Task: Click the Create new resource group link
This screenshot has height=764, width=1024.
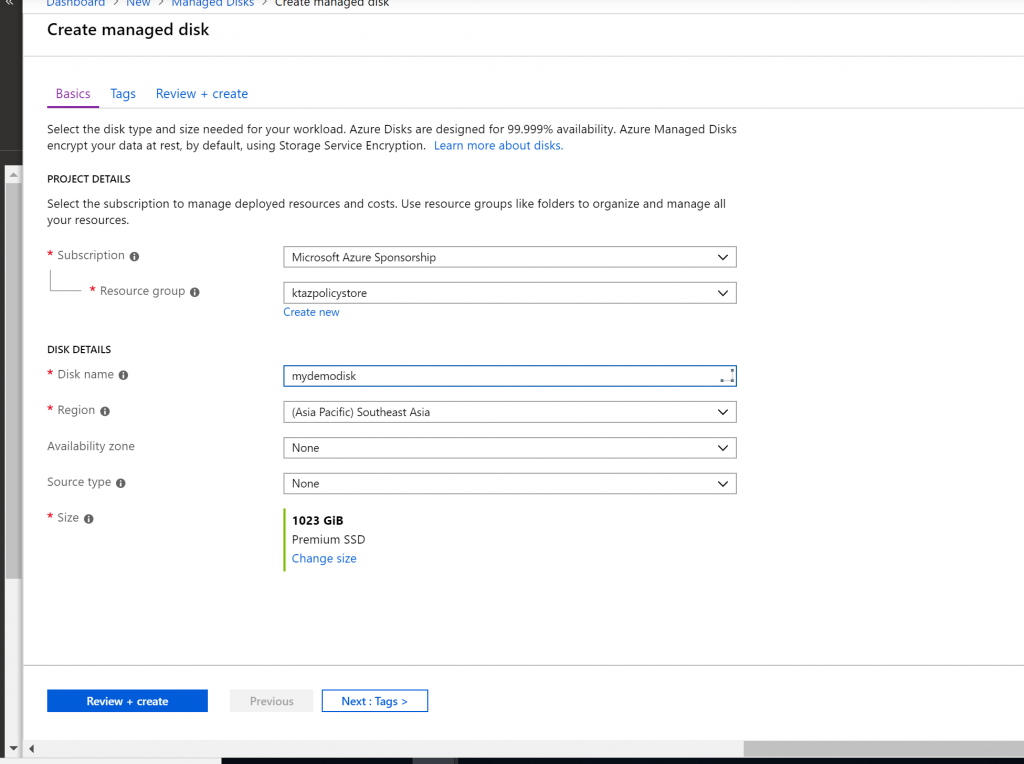Action: [311, 312]
